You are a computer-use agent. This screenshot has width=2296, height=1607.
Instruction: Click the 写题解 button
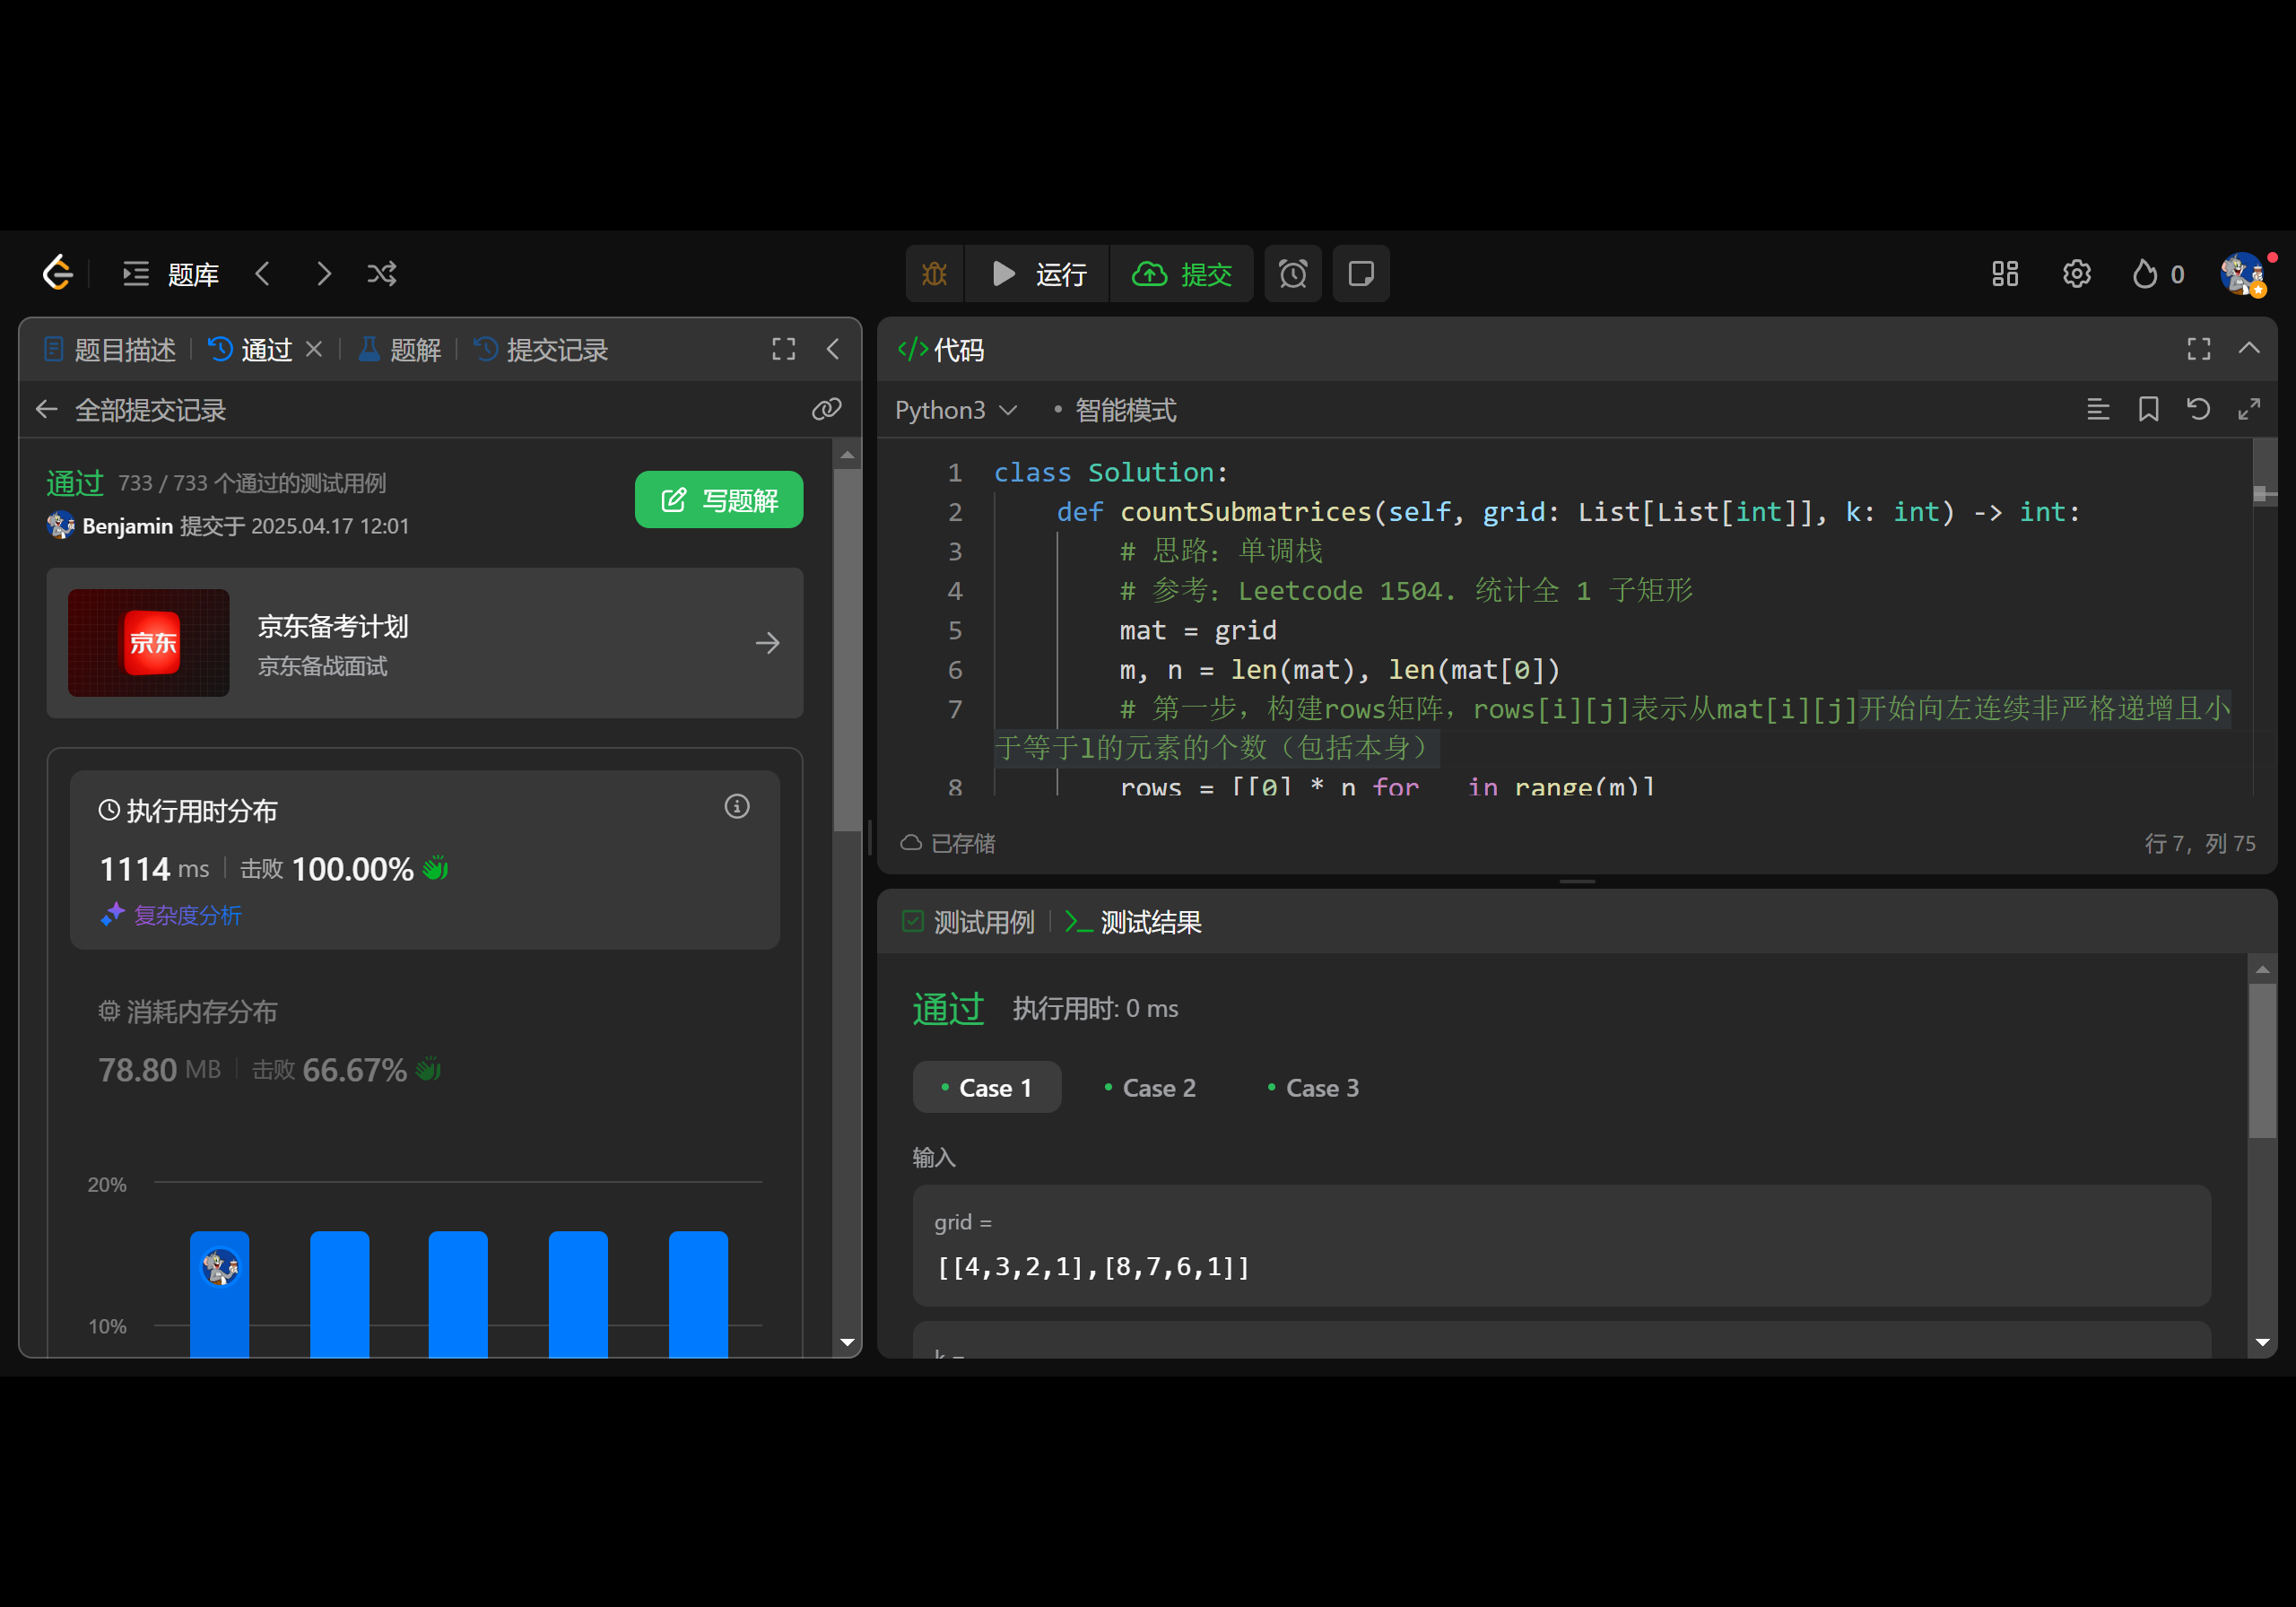[x=718, y=500]
